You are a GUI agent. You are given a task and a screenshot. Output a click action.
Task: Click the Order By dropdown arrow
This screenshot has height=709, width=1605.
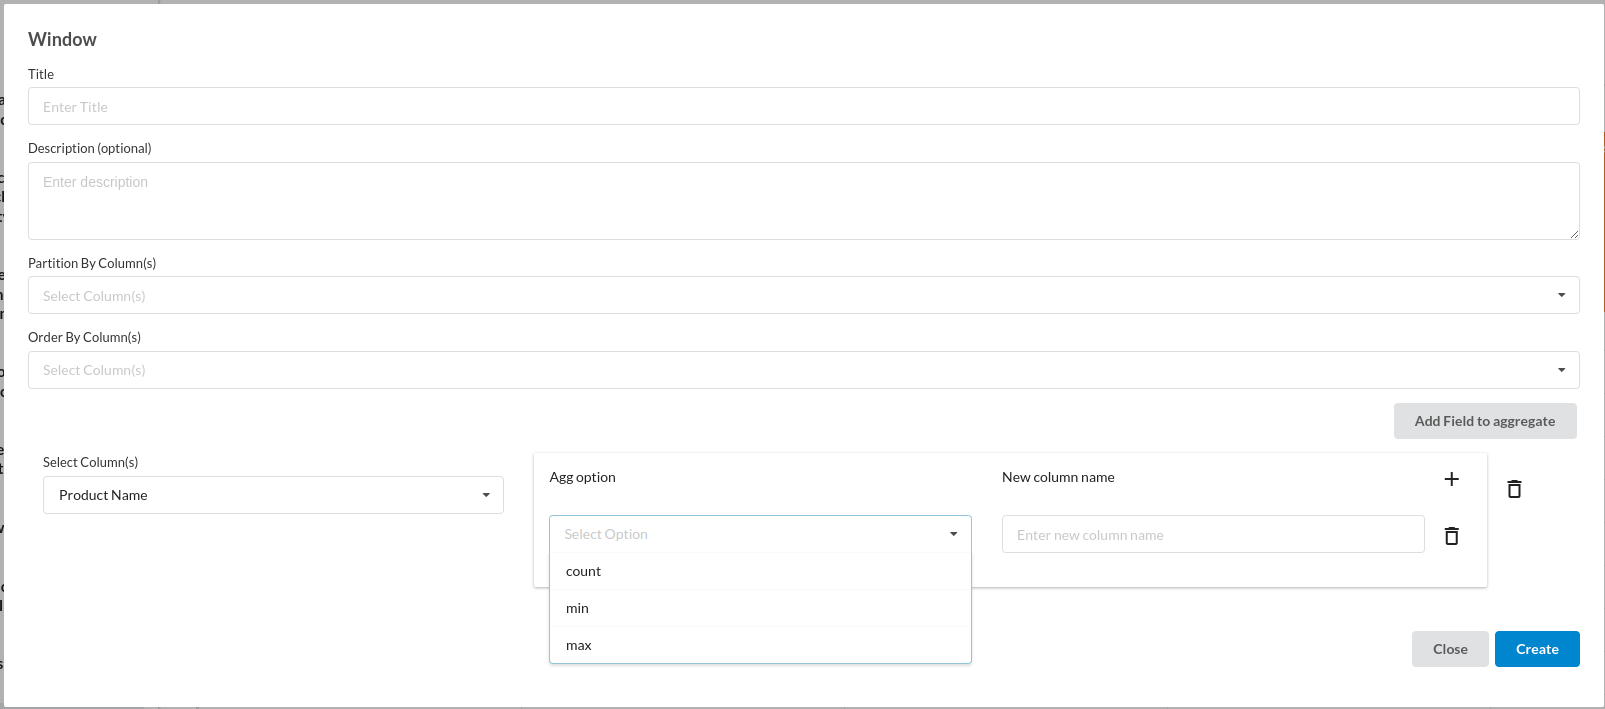(1561, 370)
